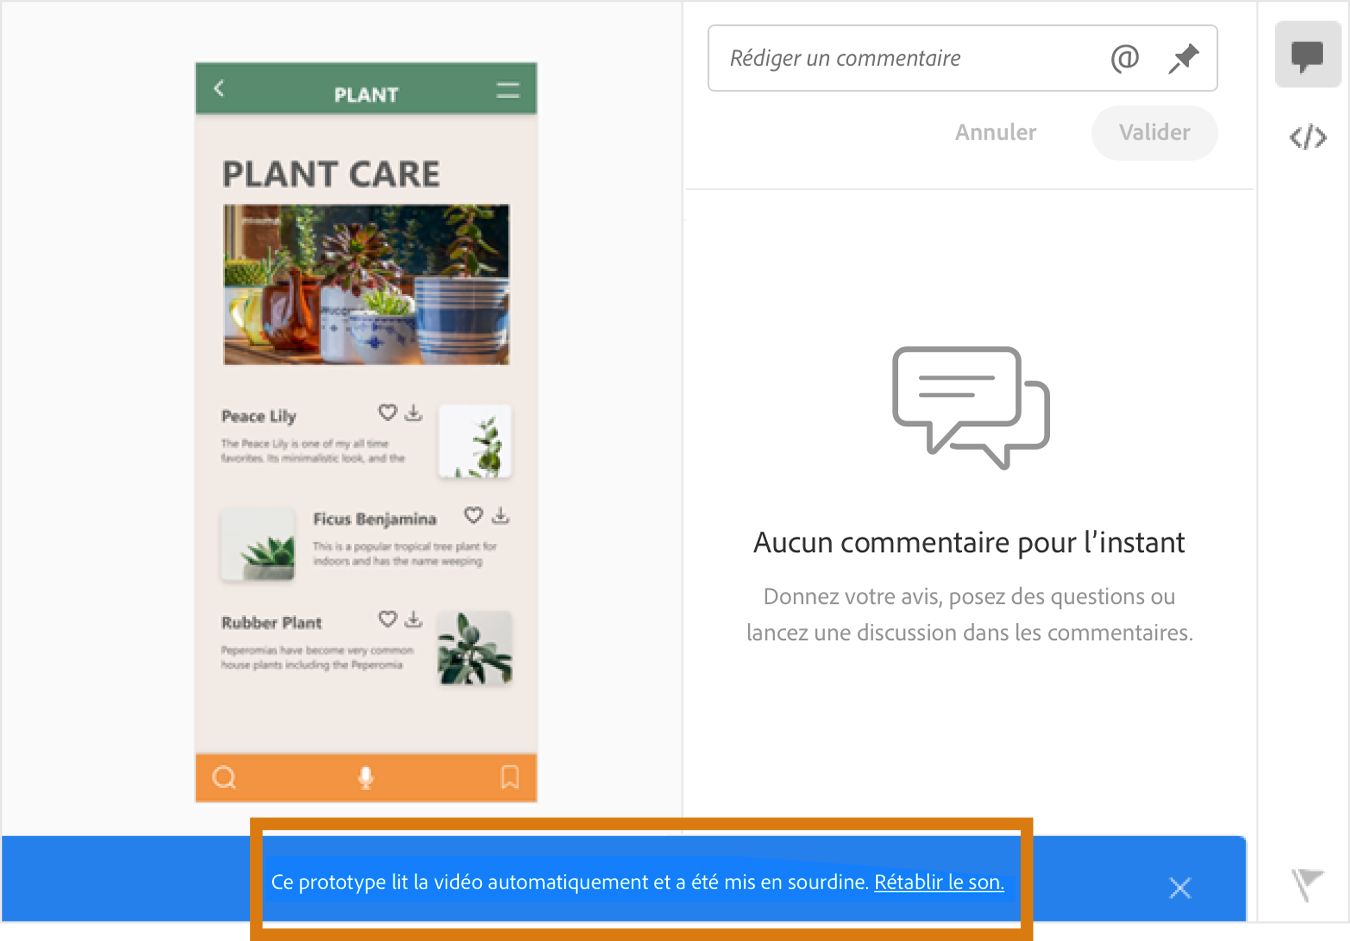The image size is (1350, 941).
Task: Submit the comment with Valider
Action: pos(1154,132)
